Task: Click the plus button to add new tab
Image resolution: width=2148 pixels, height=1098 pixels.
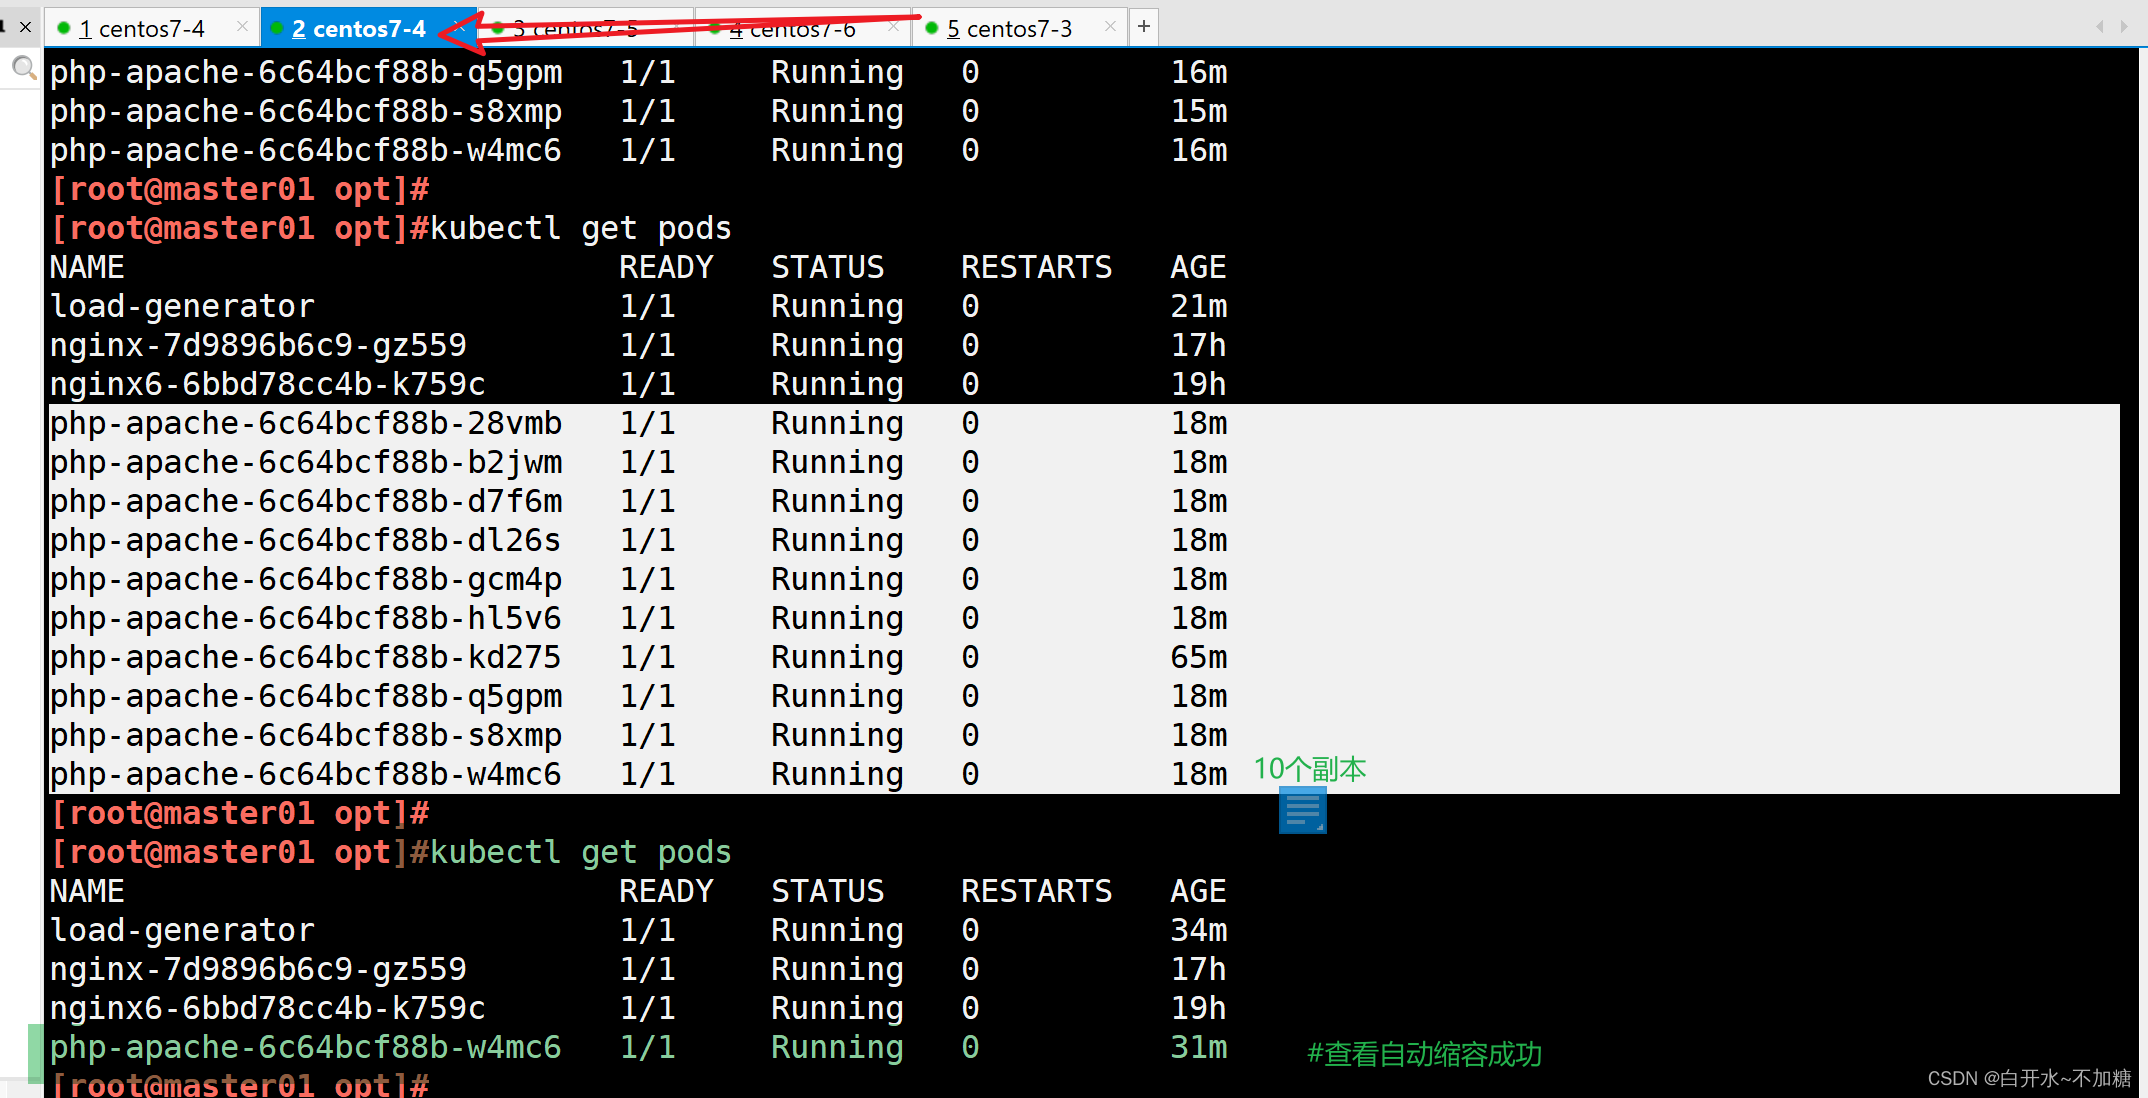Action: pyautogui.click(x=1143, y=27)
